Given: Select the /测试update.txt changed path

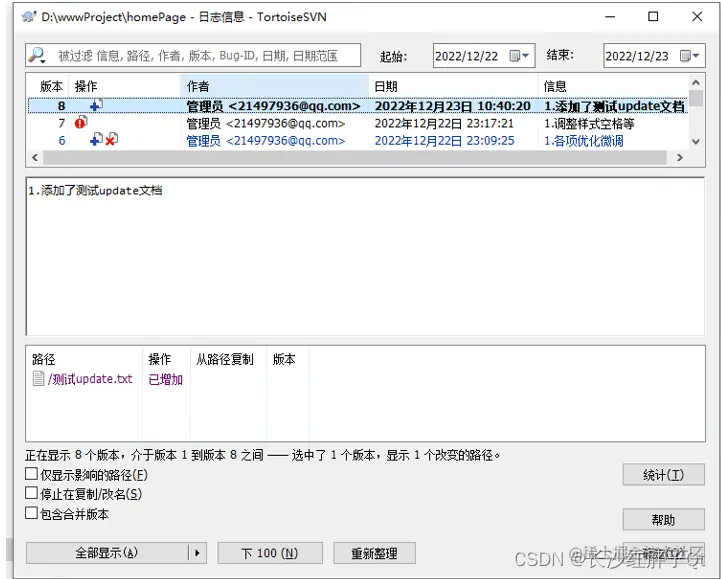Looking at the screenshot, I should pos(90,378).
